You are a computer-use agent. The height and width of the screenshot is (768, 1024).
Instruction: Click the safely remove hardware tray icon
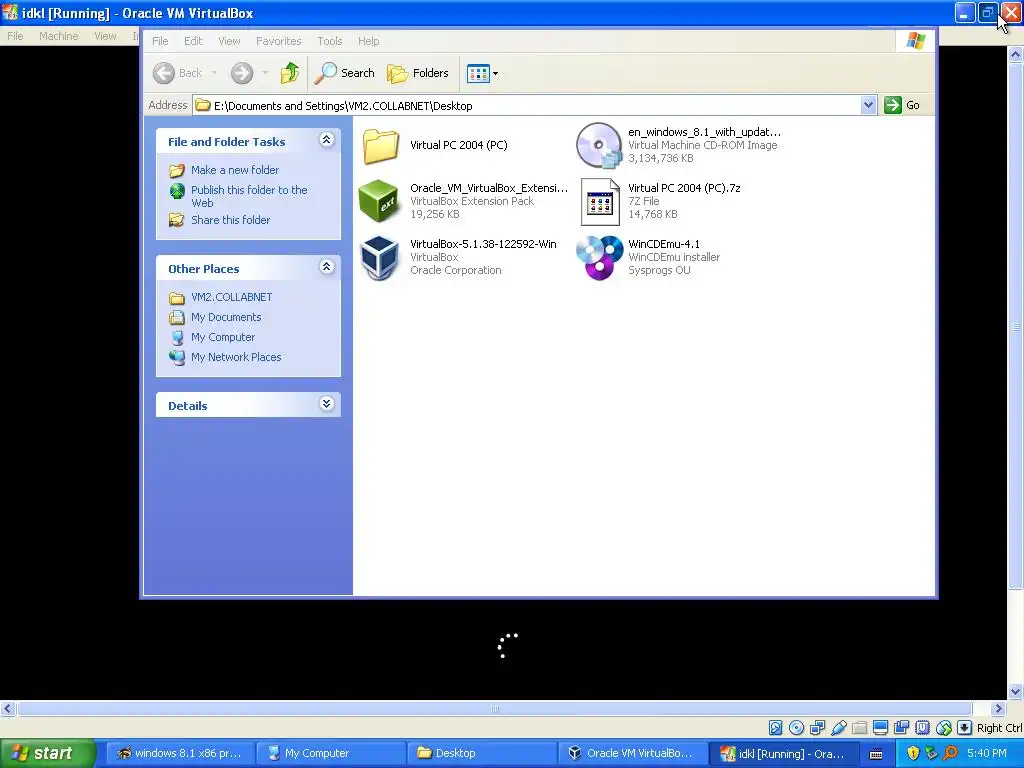(x=931, y=753)
